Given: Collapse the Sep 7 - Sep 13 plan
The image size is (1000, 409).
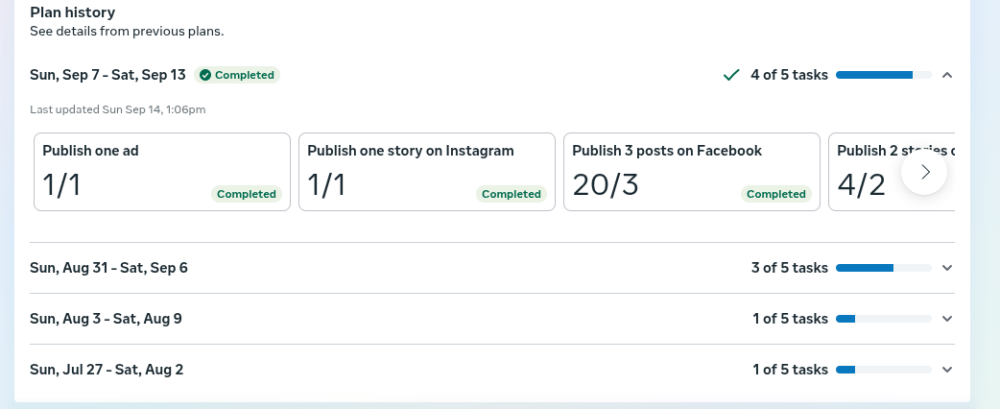Looking at the screenshot, I should (947, 75).
